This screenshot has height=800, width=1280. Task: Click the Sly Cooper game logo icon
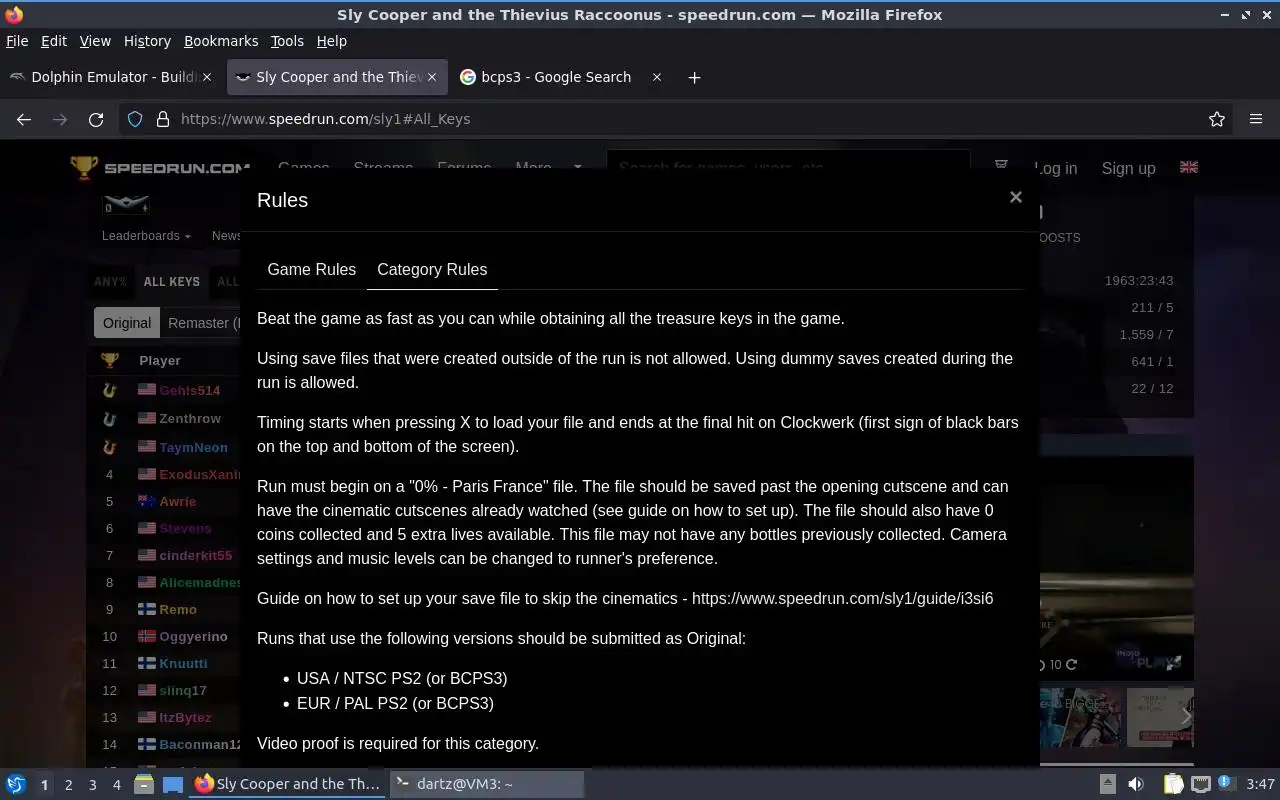pyautogui.click(x=127, y=204)
